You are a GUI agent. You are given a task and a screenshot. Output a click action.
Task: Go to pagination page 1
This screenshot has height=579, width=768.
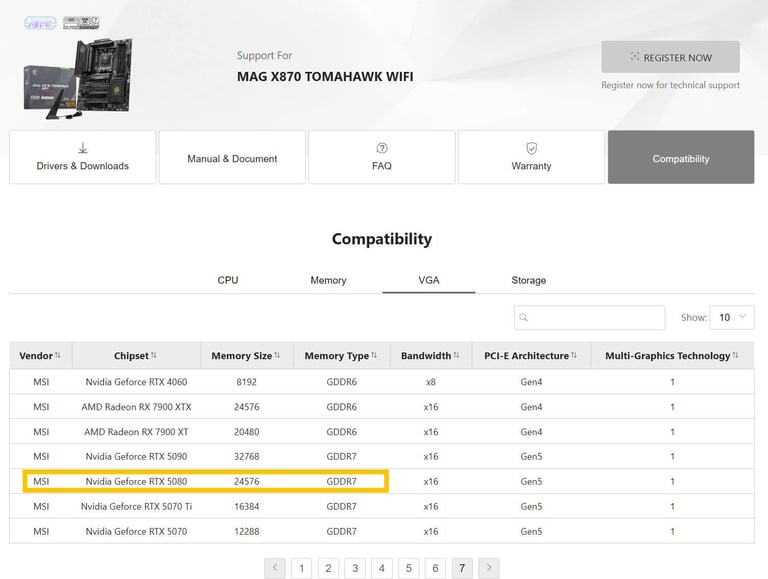301,568
